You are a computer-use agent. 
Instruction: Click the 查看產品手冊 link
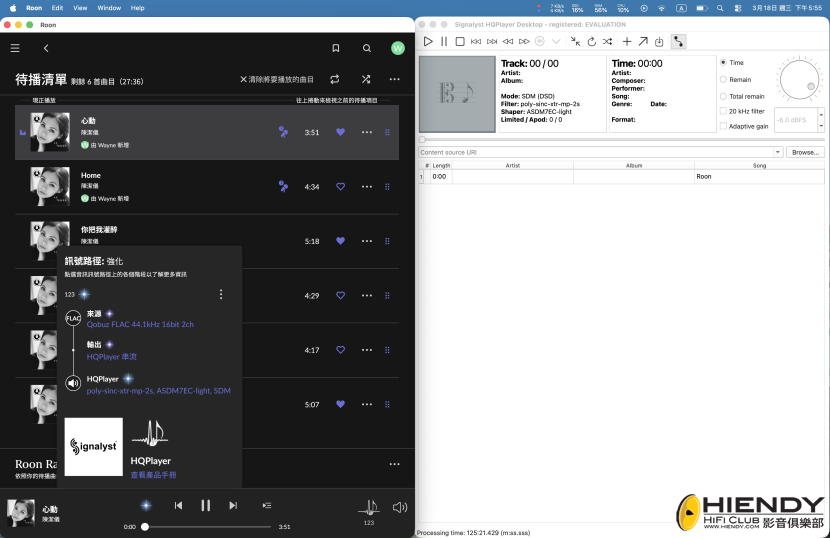point(154,475)
